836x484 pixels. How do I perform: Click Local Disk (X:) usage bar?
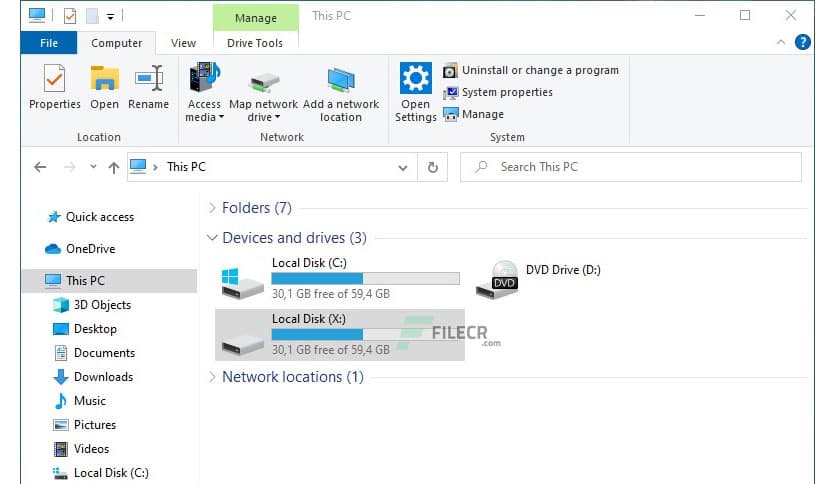[x=365, y=334]
